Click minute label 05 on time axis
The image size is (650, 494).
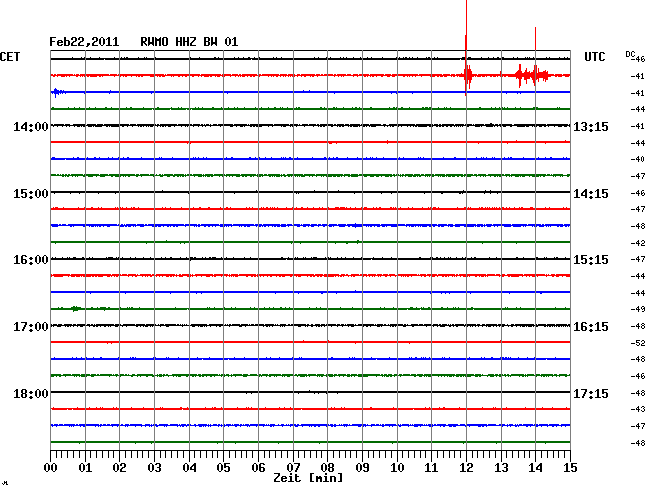coord(223,467)
